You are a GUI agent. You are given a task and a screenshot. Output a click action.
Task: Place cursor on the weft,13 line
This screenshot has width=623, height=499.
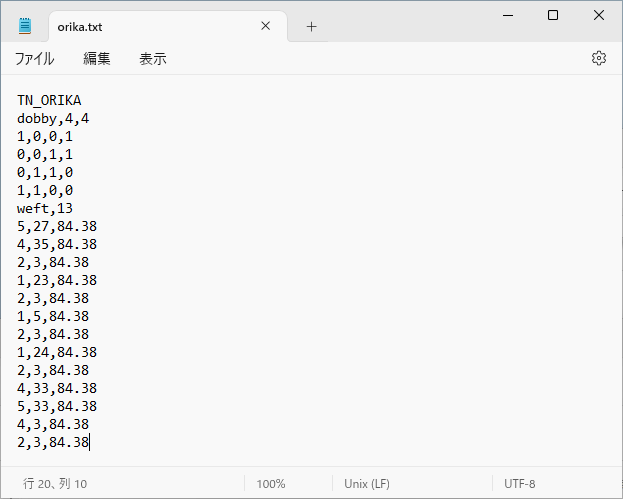point(45,208)
